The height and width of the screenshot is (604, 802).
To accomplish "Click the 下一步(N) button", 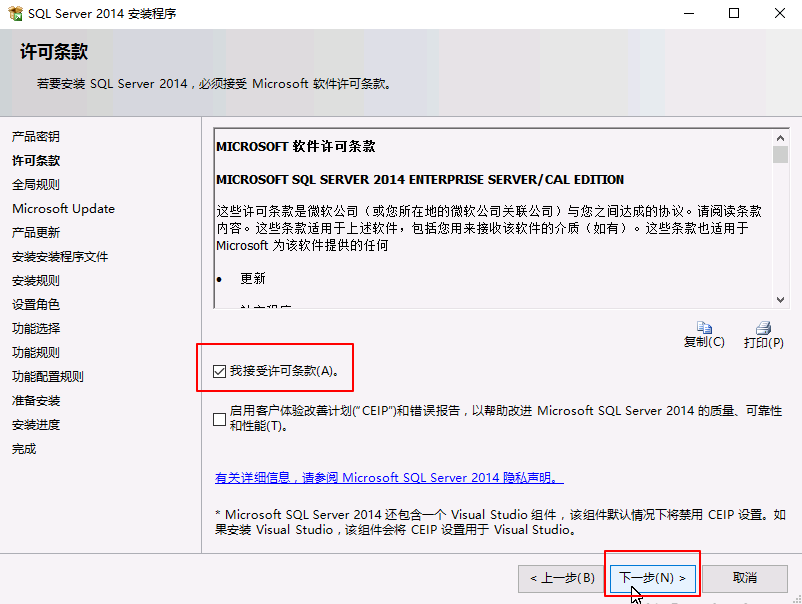I will (x=652, y=578).
